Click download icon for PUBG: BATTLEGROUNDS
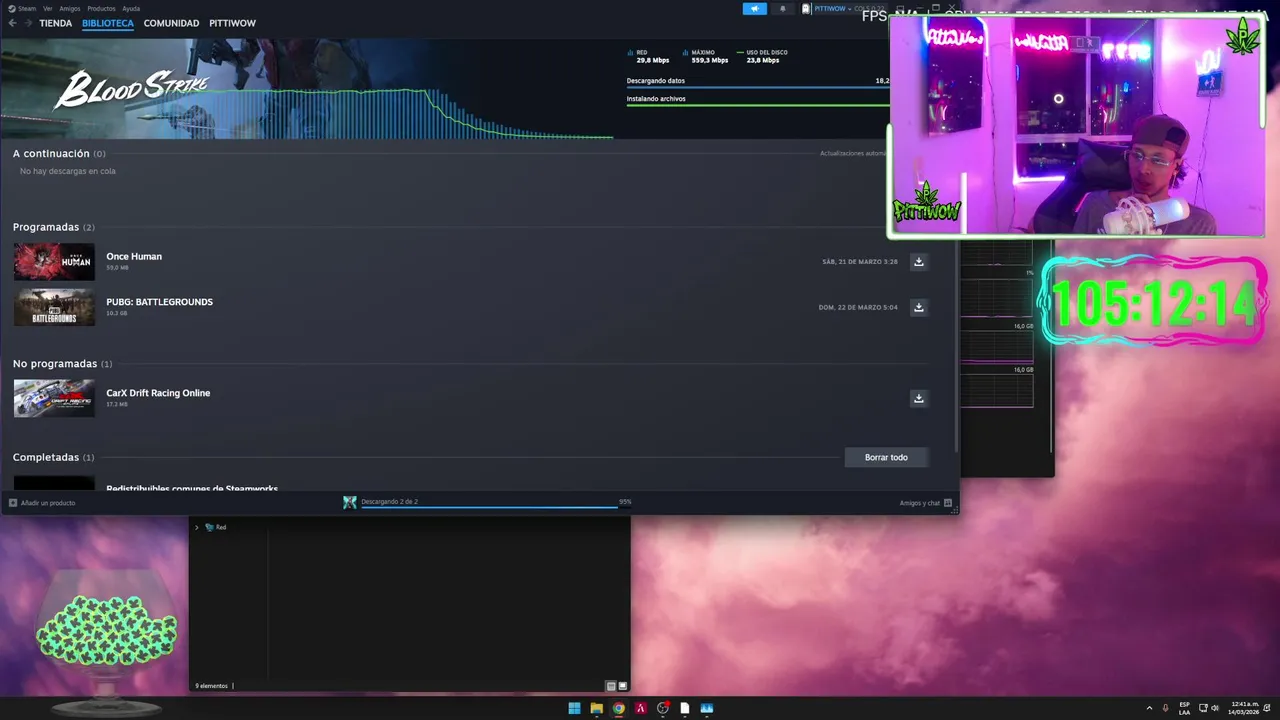 tap(918, 307)
